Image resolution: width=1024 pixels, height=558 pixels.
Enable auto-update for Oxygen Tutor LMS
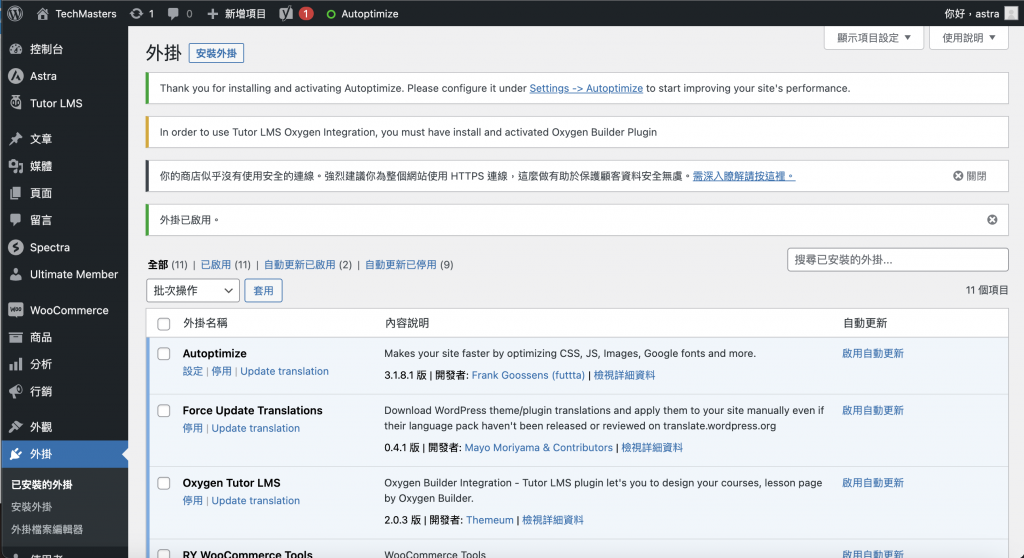coord(872,483)
